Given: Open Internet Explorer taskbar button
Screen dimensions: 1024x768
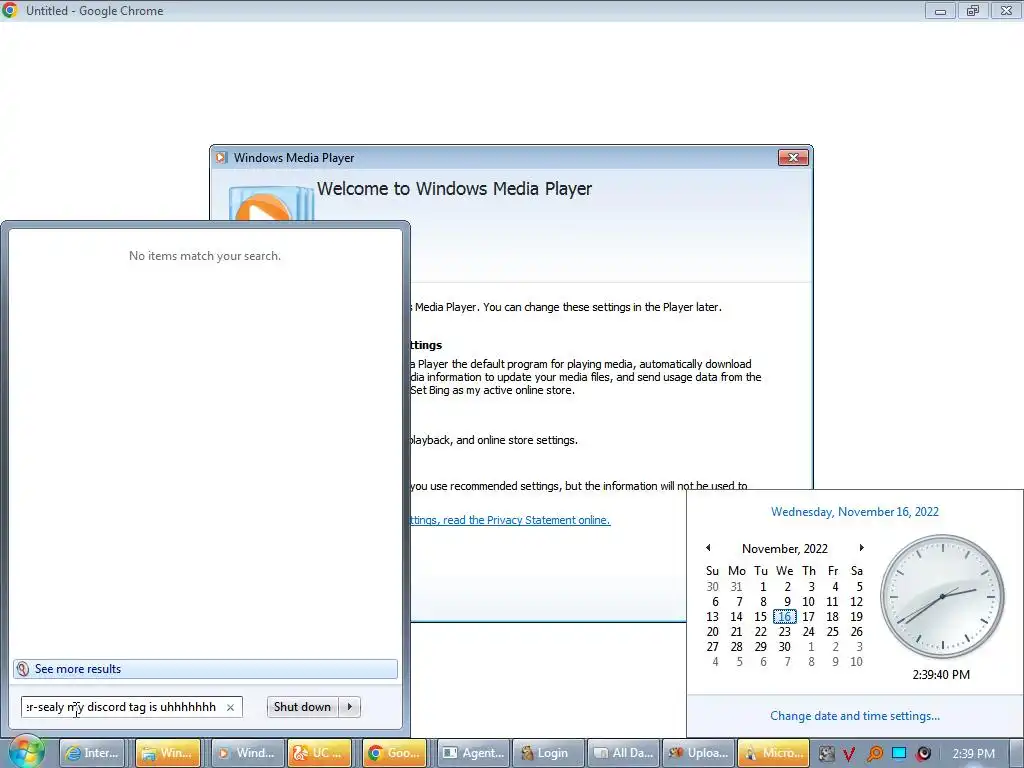Looking at the screenshot, I should (x=92, y=753).
